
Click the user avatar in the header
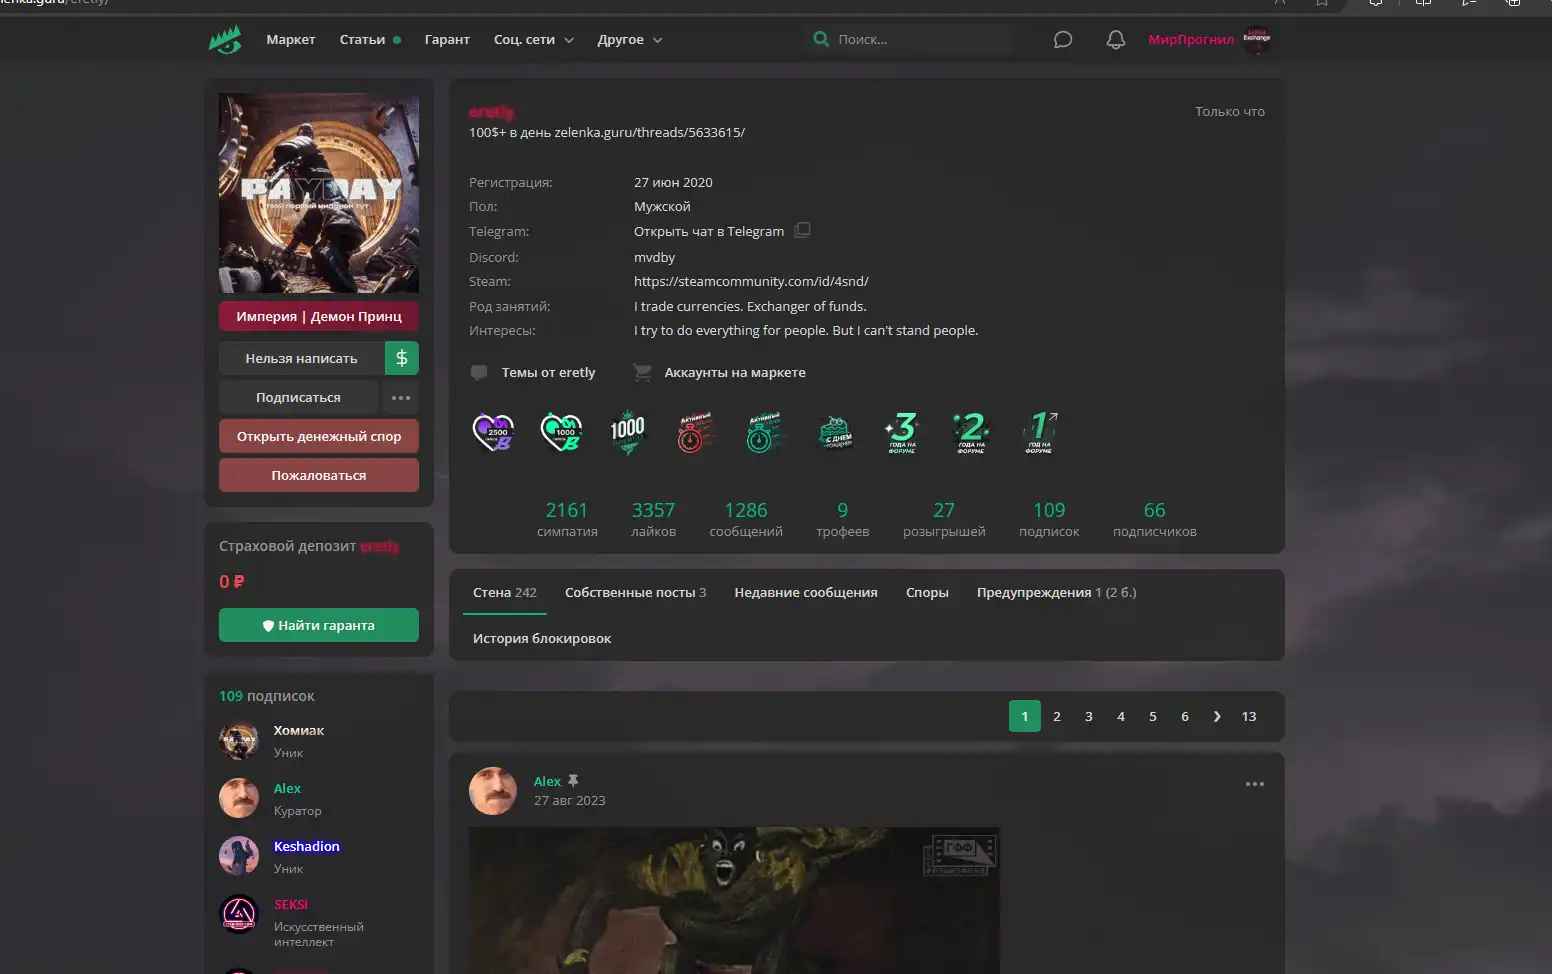coord(1257,39)
